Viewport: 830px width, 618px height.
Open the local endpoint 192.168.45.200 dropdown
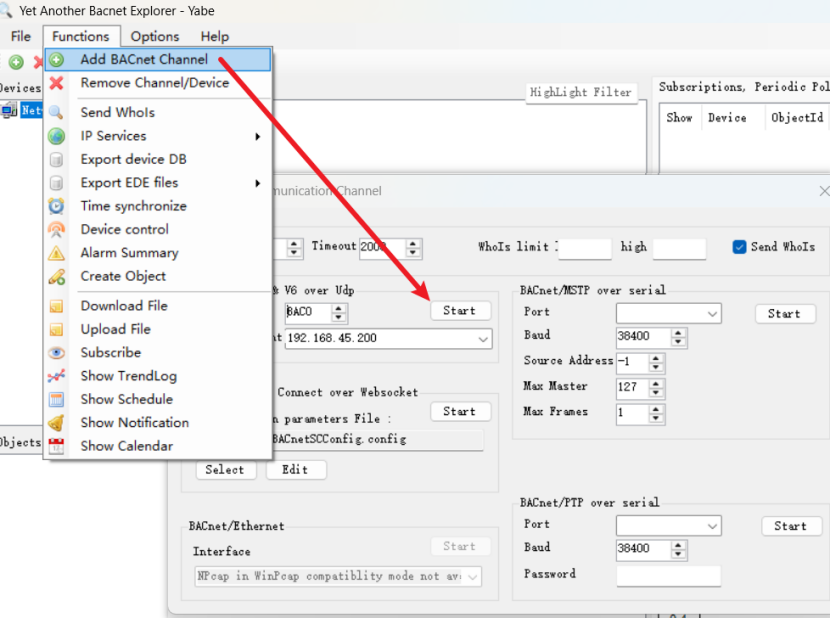click(x=483, y=339)
